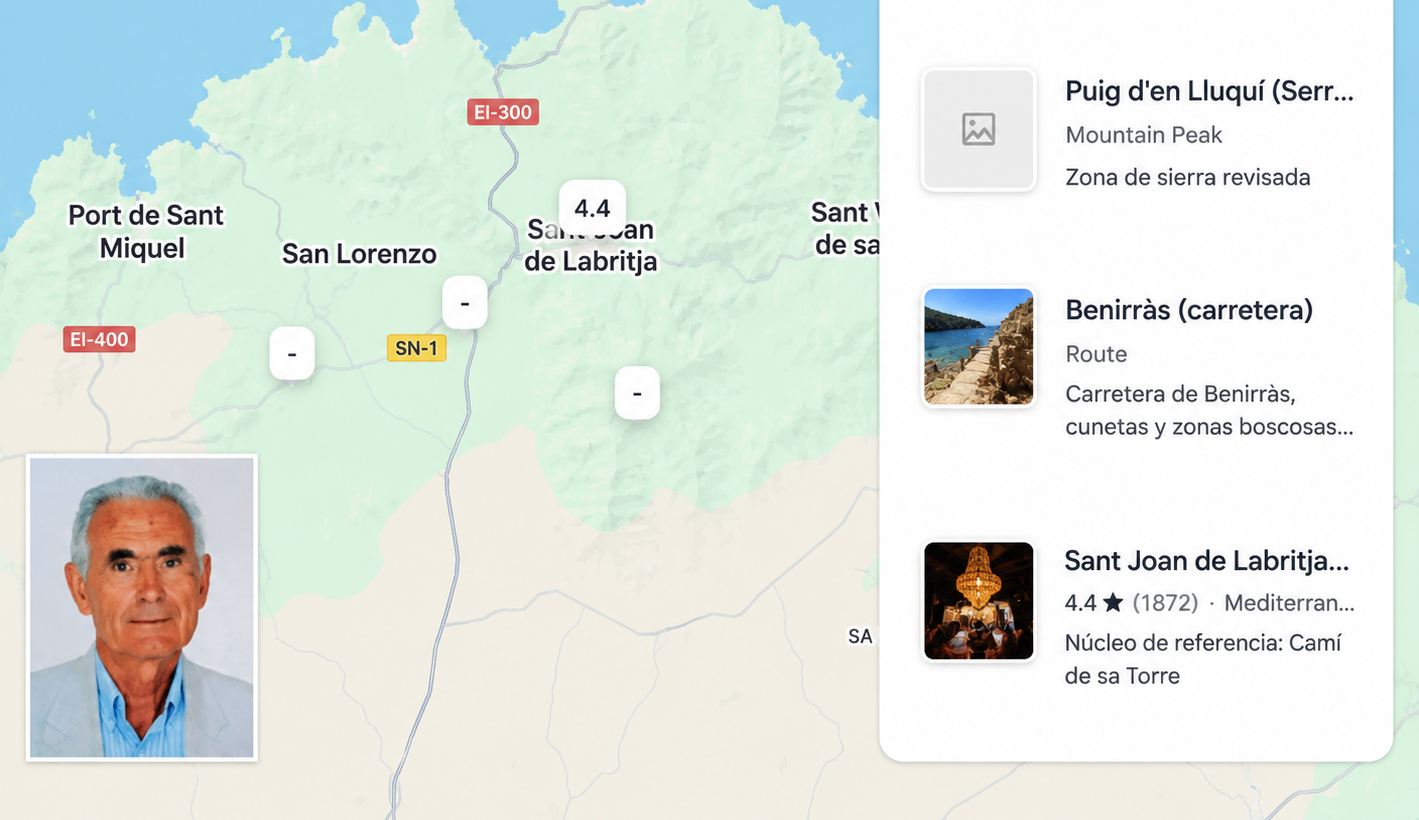Click the Sant Joan de Labritja map label
Viewport: 1419px width, 820px height.
tap(591, 246)
